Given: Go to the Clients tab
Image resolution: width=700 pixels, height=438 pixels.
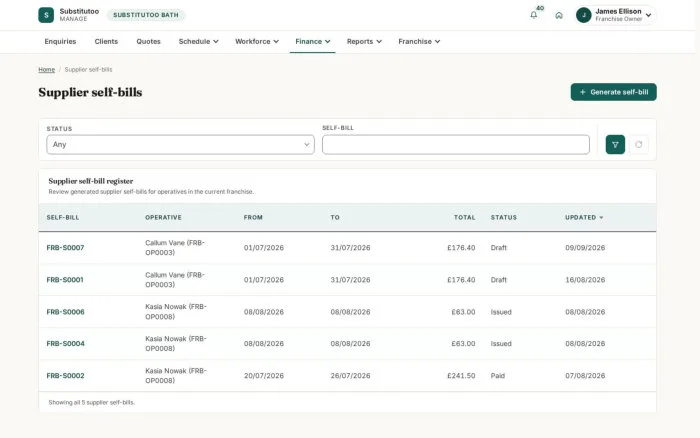Looking at the screenshot, I should pos(106,42).
